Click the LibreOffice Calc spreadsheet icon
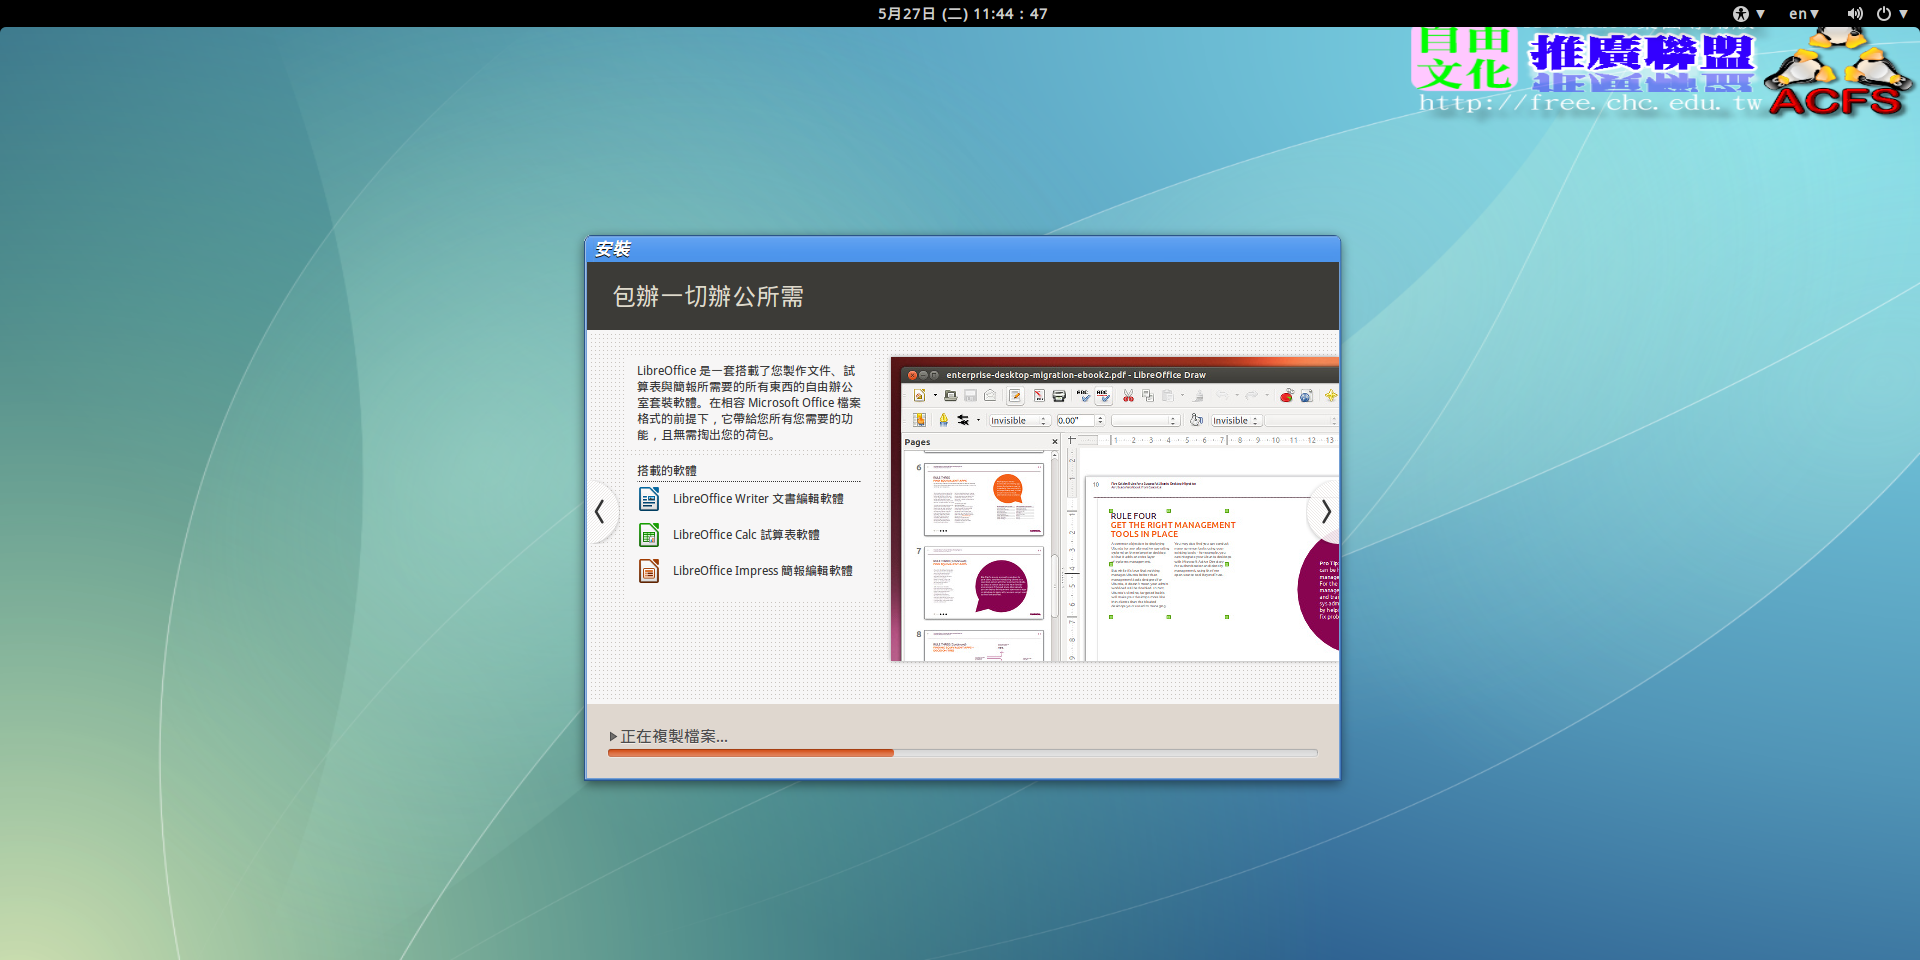This screenshot has width=1920, height=960. click(649, 535)
